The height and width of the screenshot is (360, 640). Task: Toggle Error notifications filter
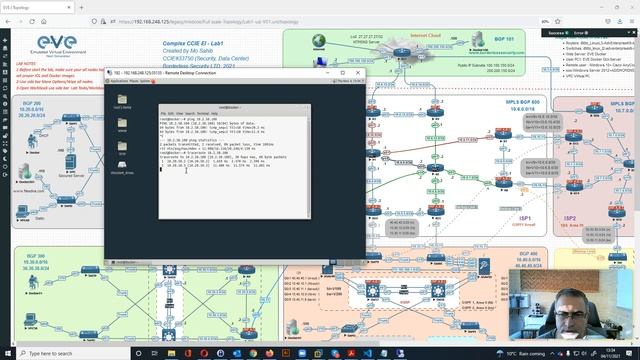[581, 33]
